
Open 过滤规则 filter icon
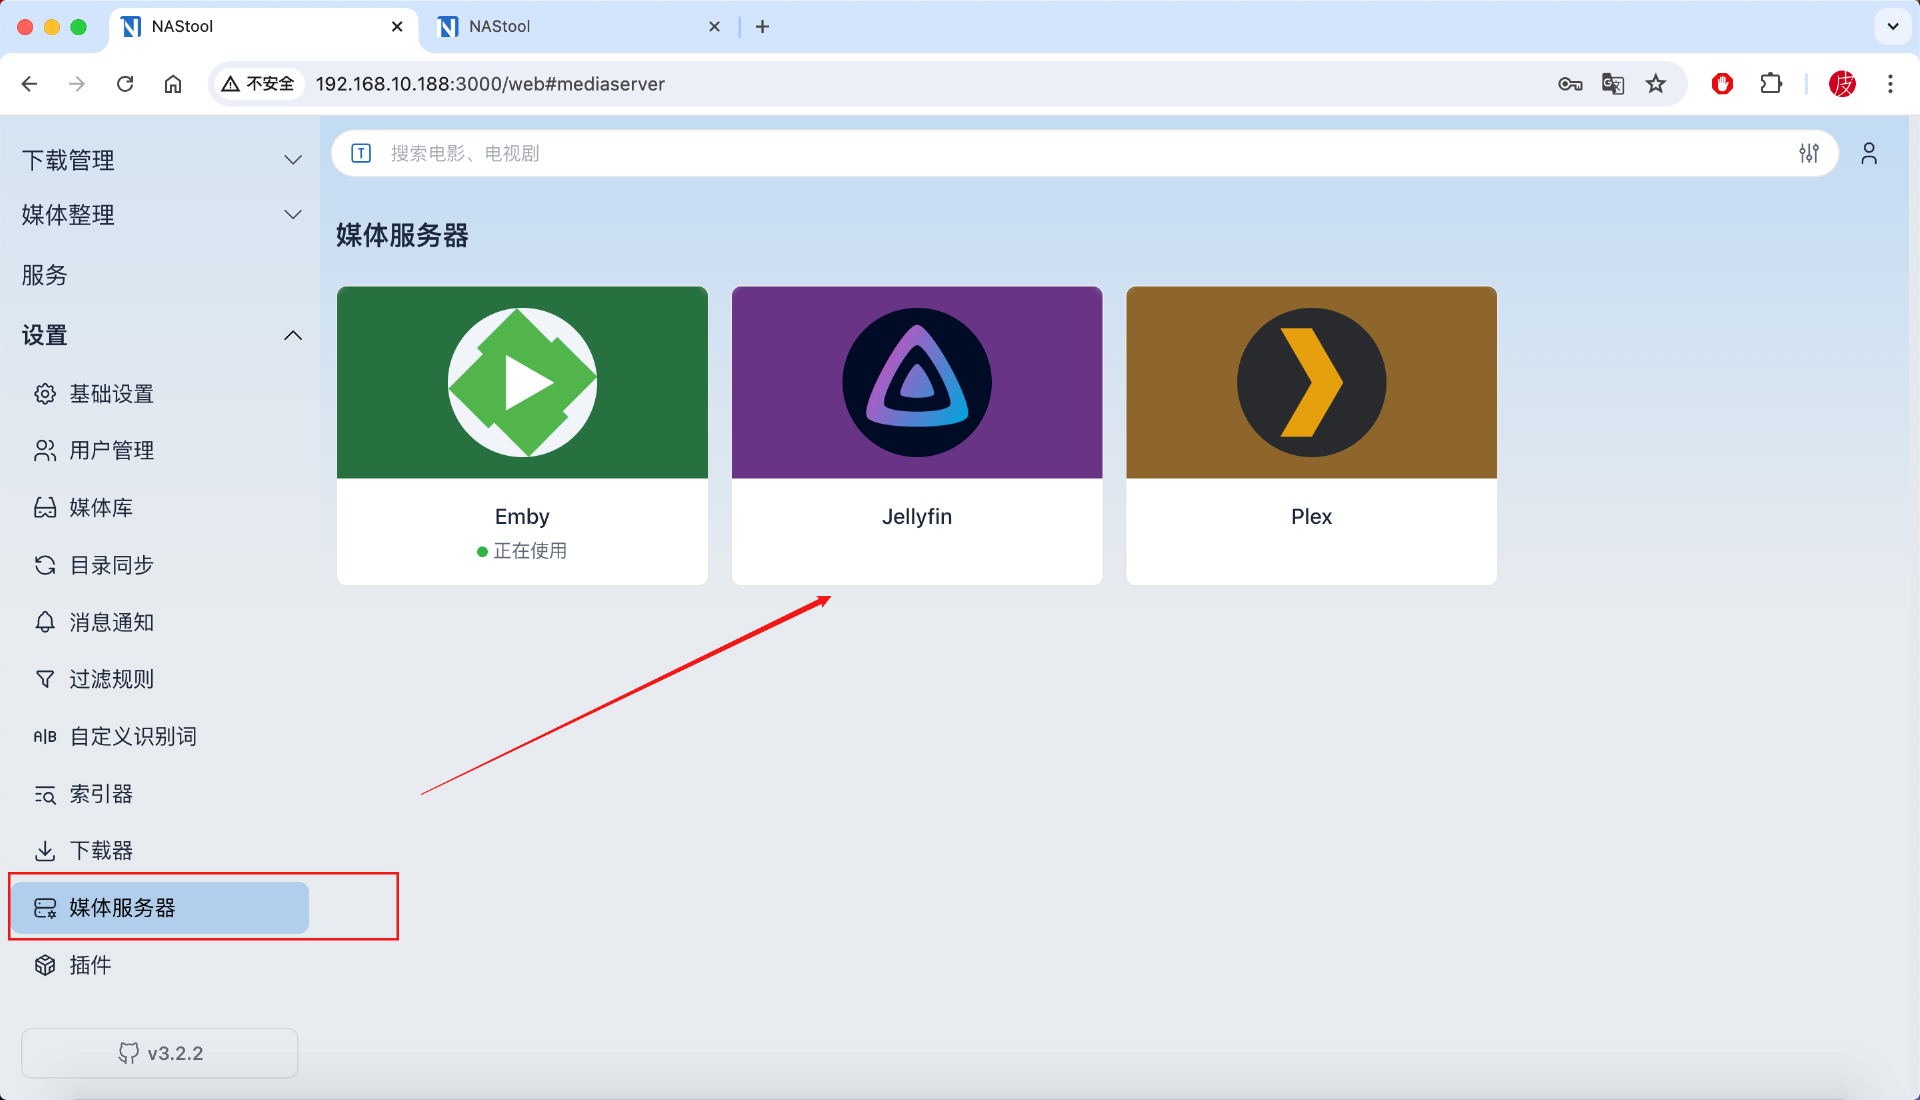[45, 679]
